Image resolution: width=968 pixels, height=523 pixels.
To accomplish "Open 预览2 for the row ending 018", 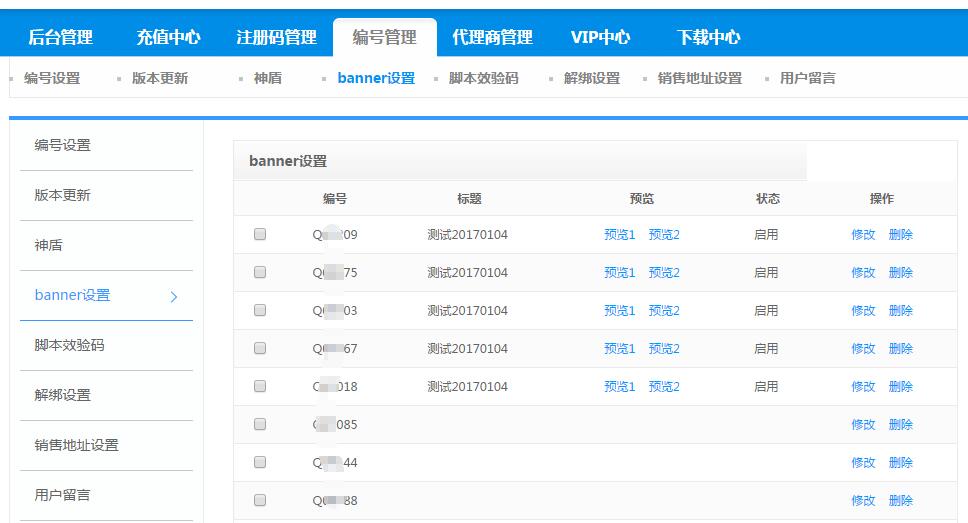I will point(664,387).
